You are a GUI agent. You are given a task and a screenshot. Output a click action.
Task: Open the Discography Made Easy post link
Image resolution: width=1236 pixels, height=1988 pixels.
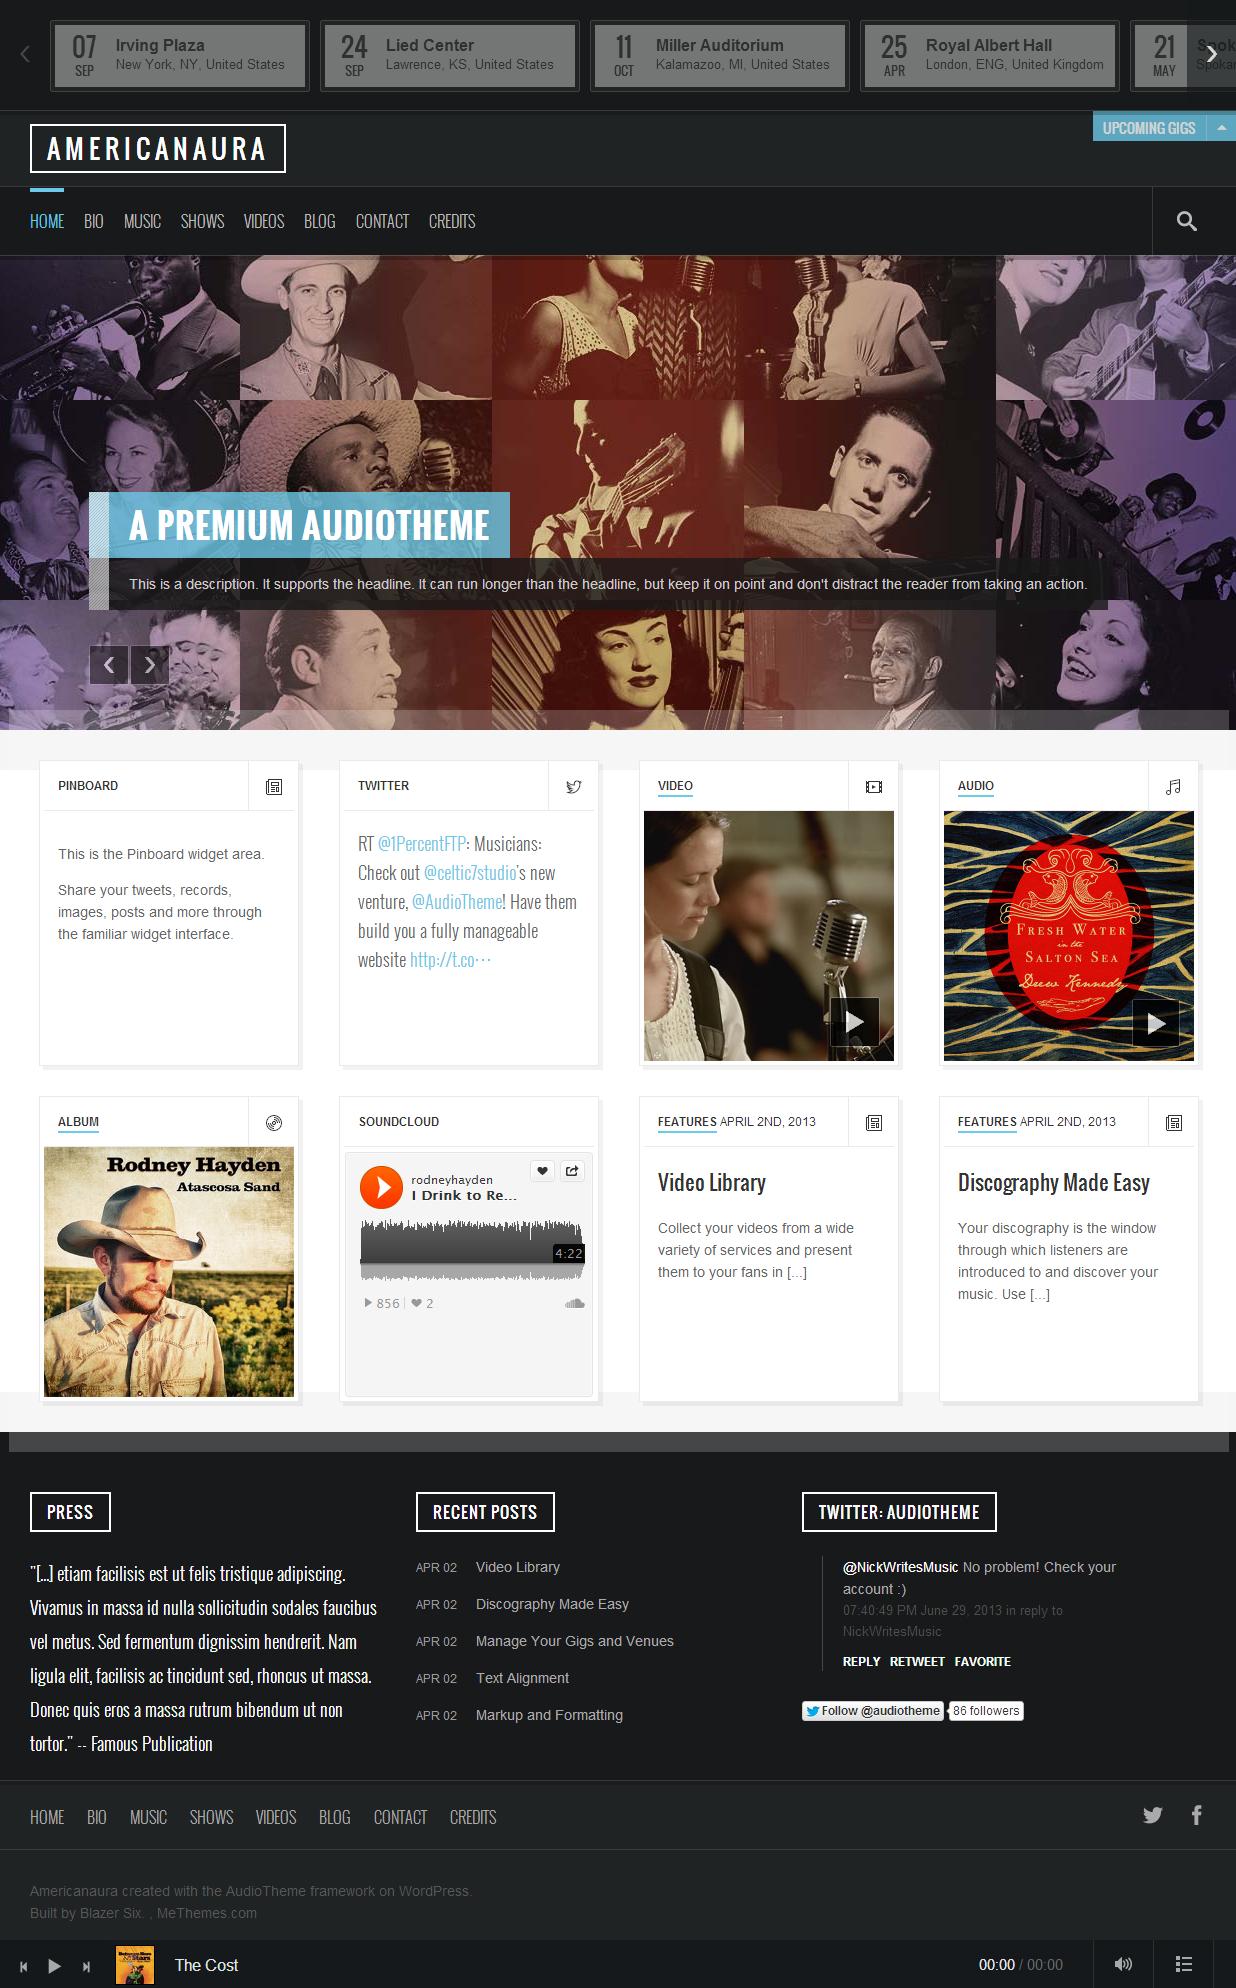552,1604
